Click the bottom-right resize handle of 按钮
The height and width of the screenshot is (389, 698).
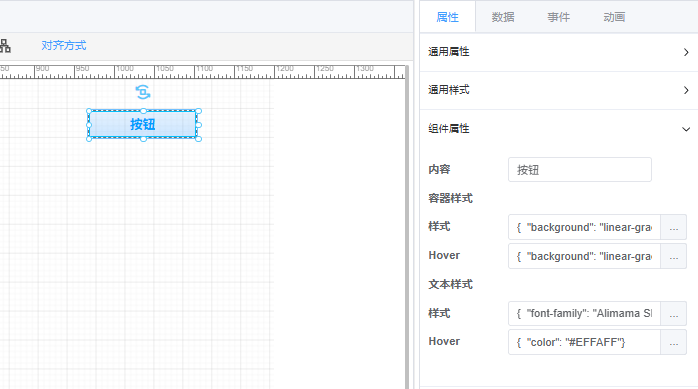point(199,139)
